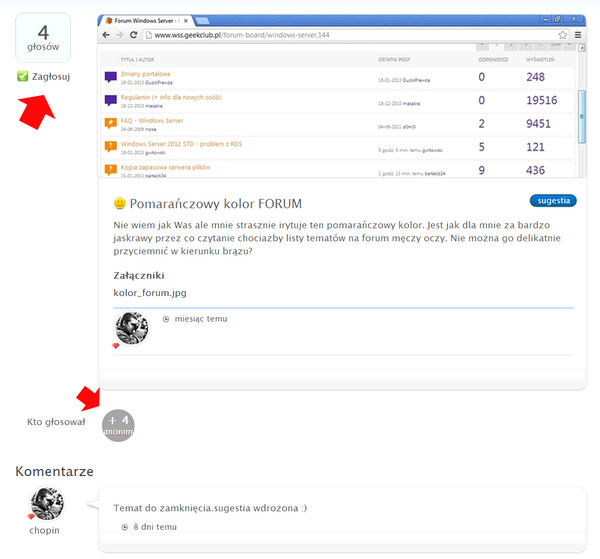The height and width of the screenshot is (559, 600).
Task: Click the new tab button in the browser
Action: [x=202, y=21]
